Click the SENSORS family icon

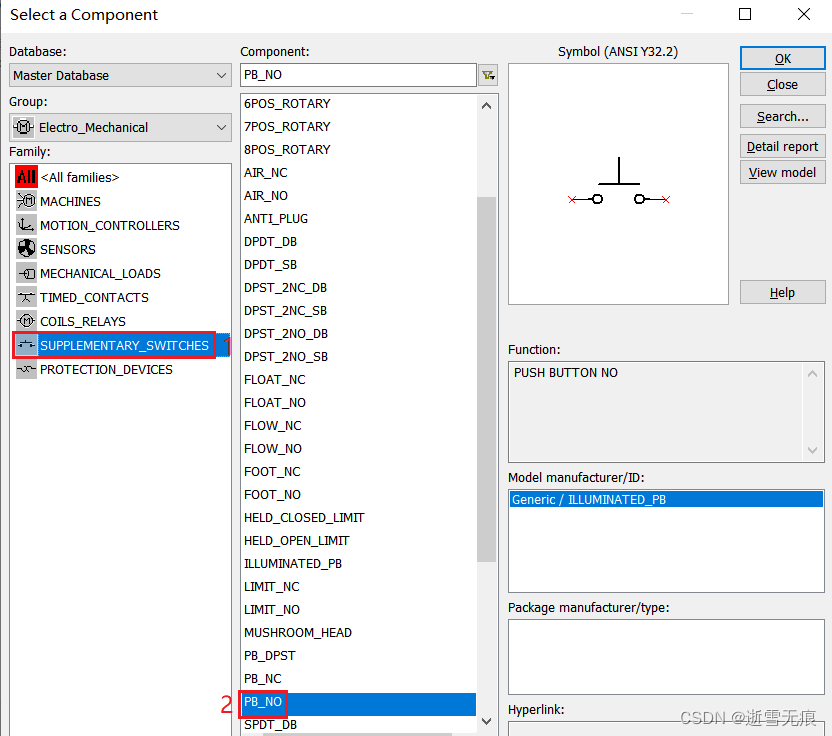pos(25,249)
